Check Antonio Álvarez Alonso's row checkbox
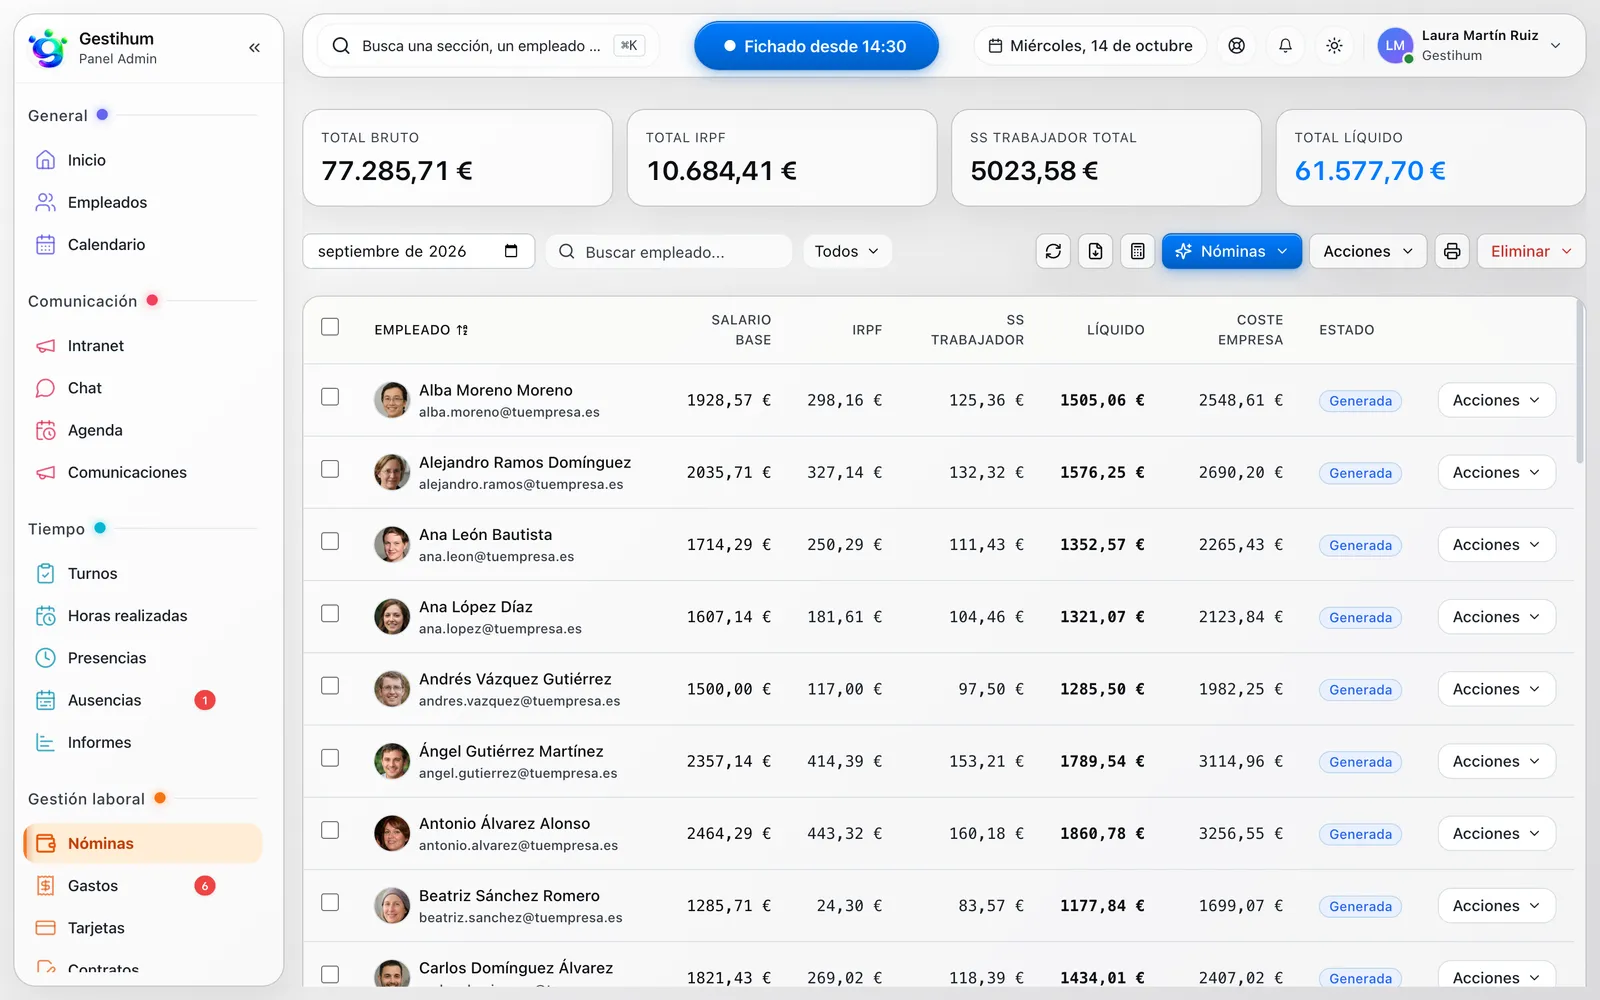The image size is (1600, 1000). (330, 830)
